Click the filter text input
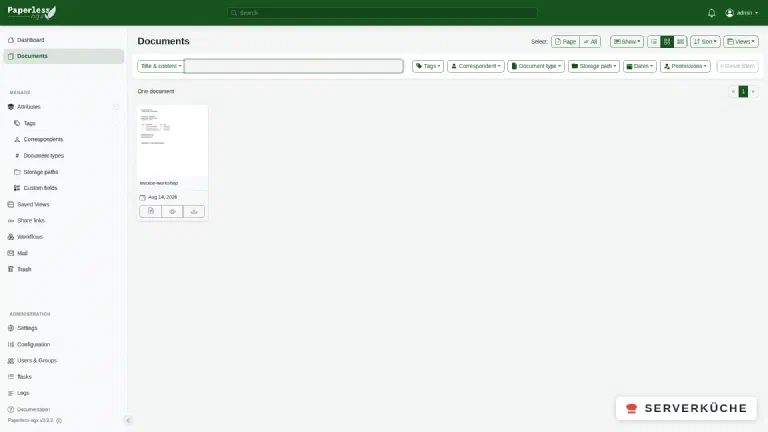Viewport: 768px width, 432px height. 294,66
